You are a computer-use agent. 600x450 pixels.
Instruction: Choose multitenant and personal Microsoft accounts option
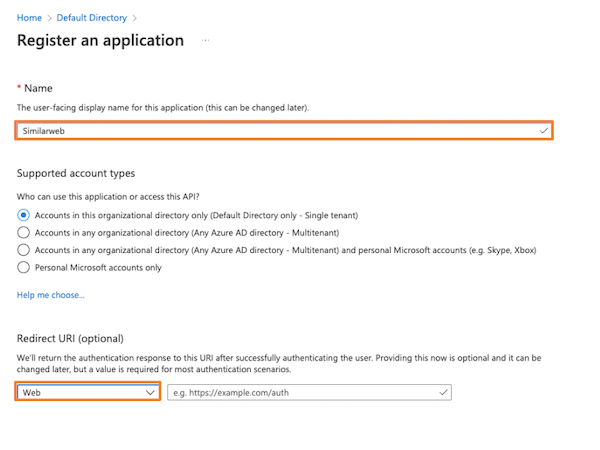24,250
